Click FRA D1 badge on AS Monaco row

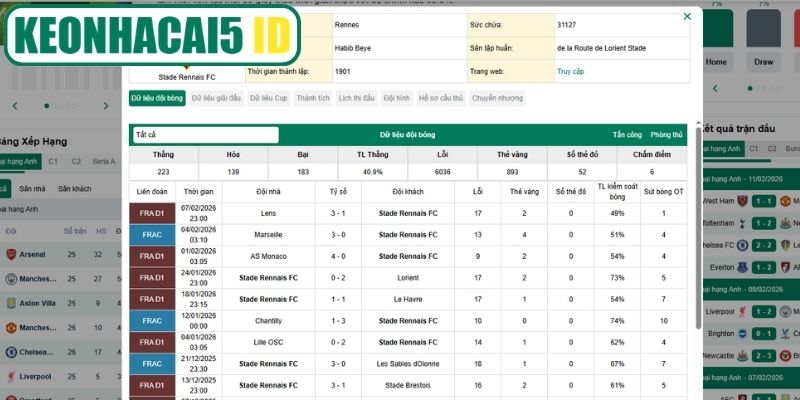click(x=152, y=256)
